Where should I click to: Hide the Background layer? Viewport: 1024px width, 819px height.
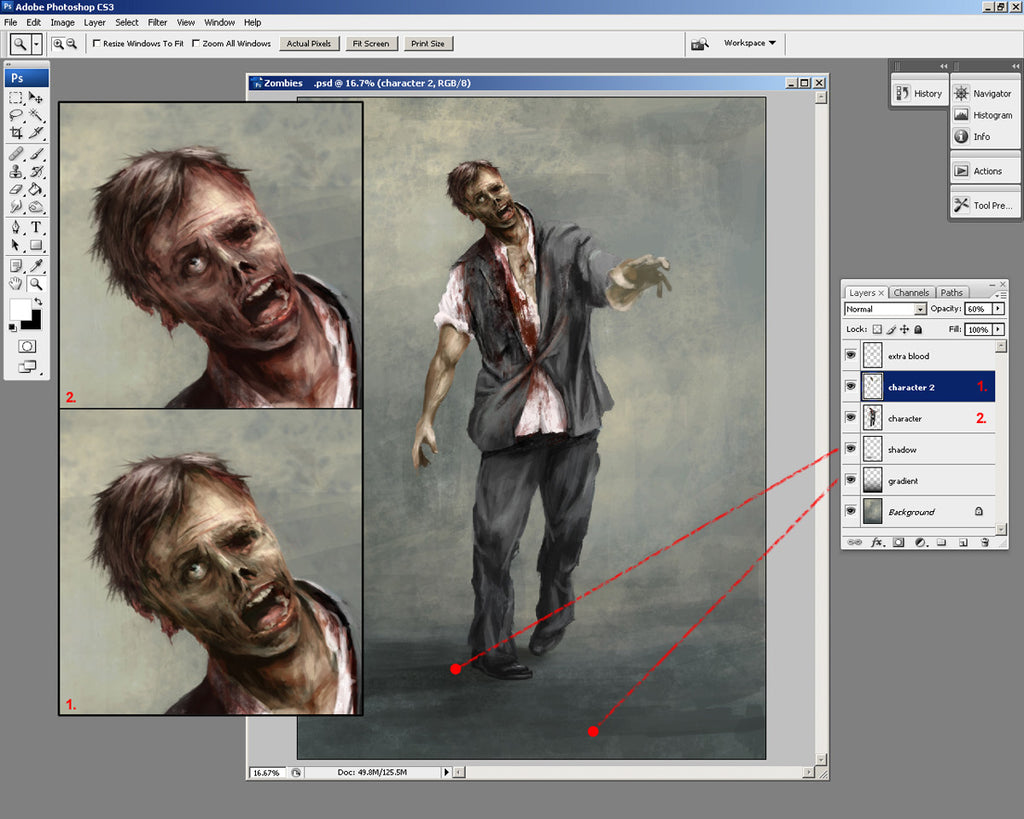point(851,511)
